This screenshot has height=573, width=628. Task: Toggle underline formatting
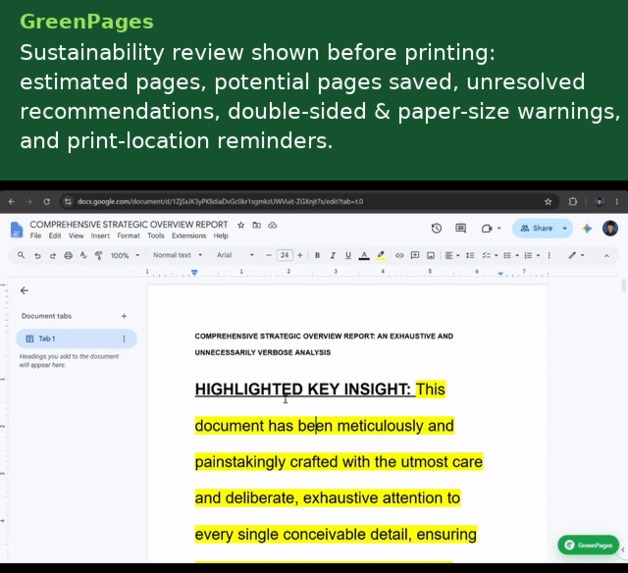pyautogui.click(x=348, y=255)
